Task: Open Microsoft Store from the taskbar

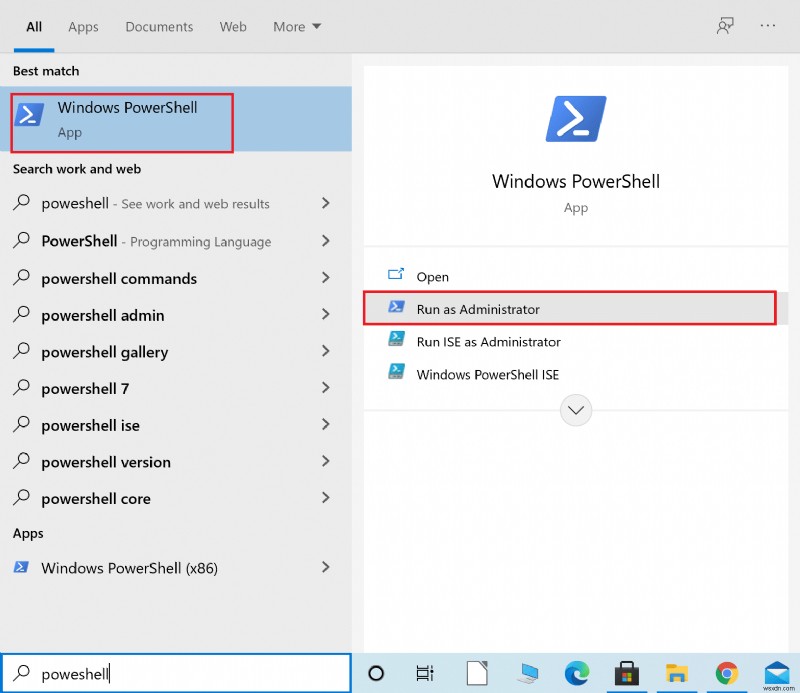Action: [x=627, y=673]
